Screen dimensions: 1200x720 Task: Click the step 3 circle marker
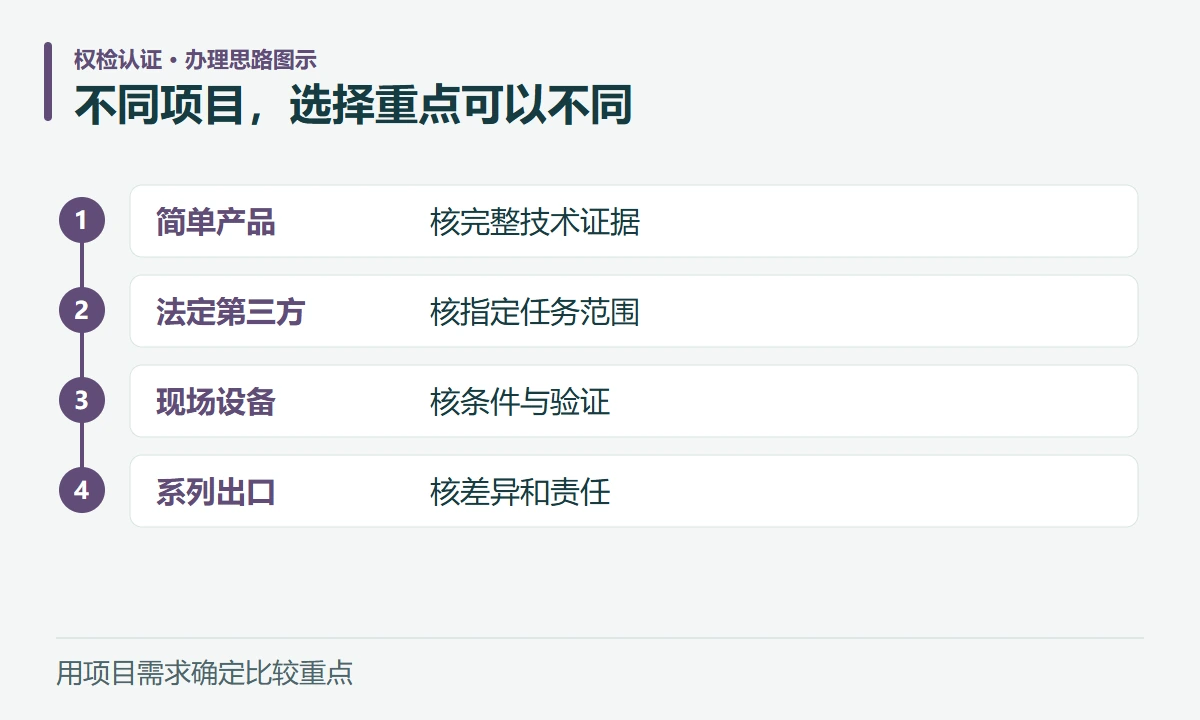(82, 400)
